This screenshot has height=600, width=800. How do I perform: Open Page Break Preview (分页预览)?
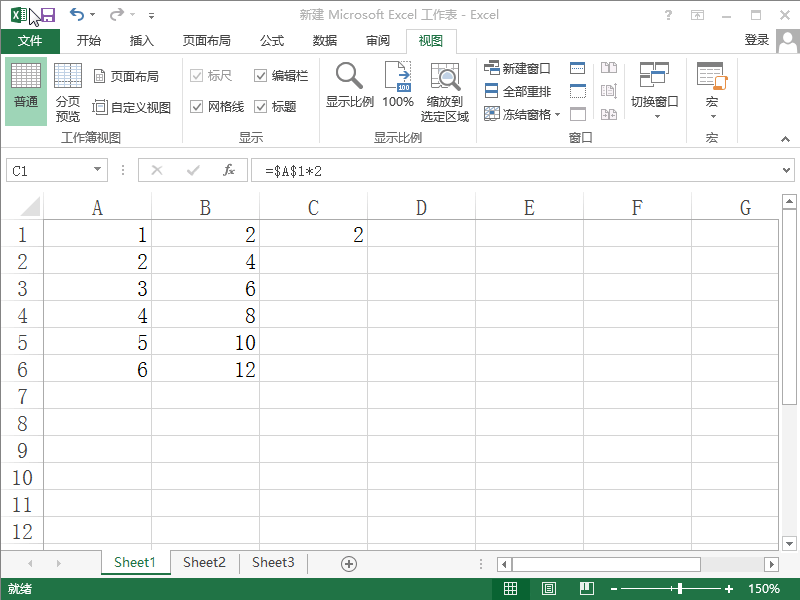tap(68, 91)
